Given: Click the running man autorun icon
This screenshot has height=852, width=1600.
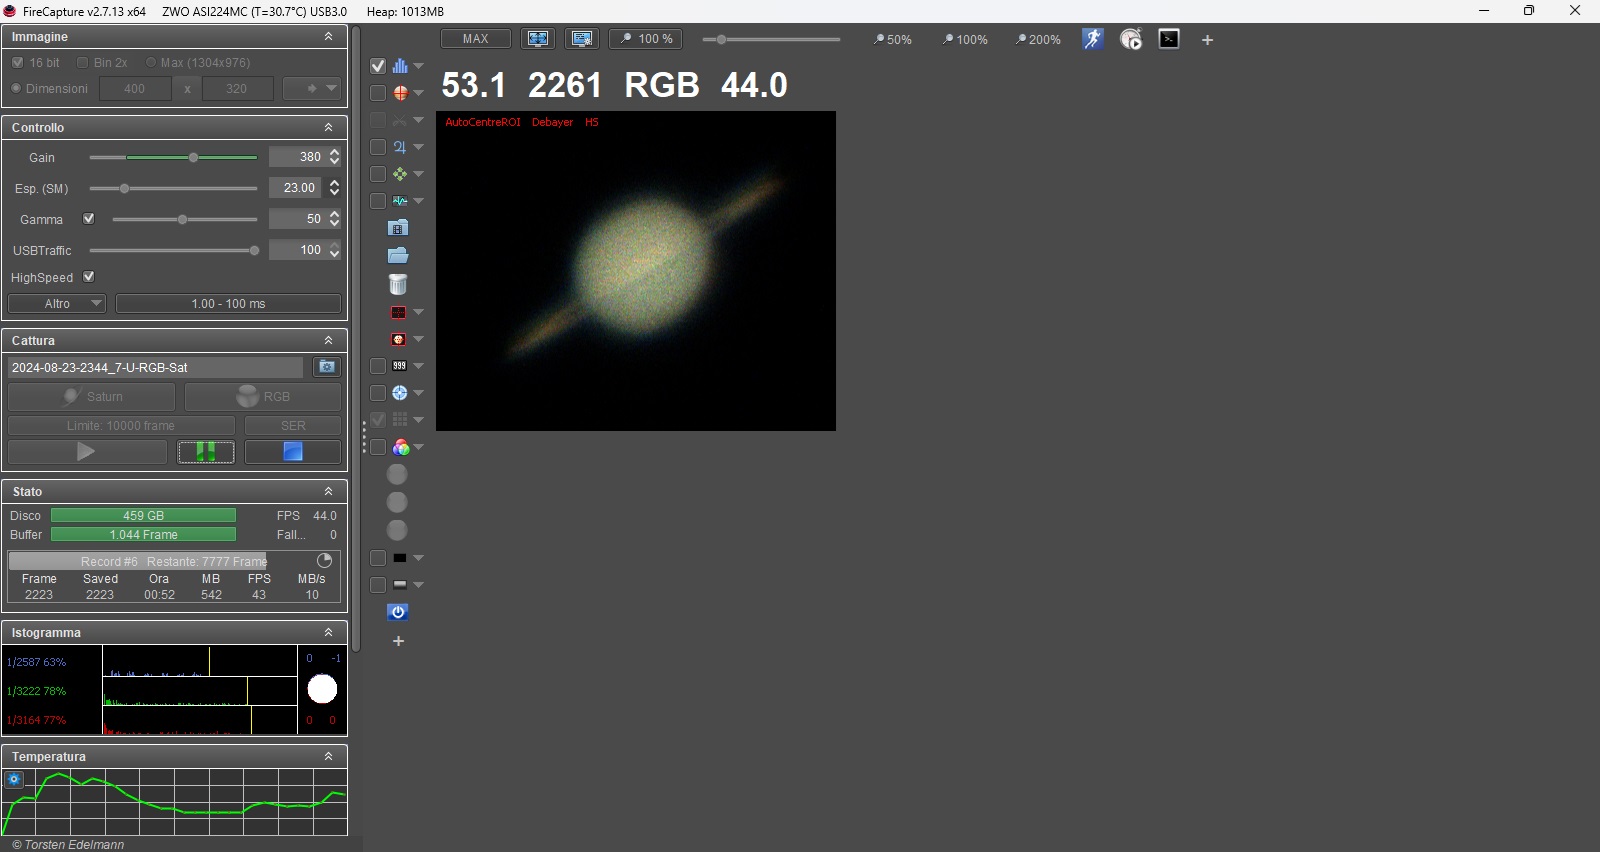Looking at the screenshot, I should coord(1092,39).
